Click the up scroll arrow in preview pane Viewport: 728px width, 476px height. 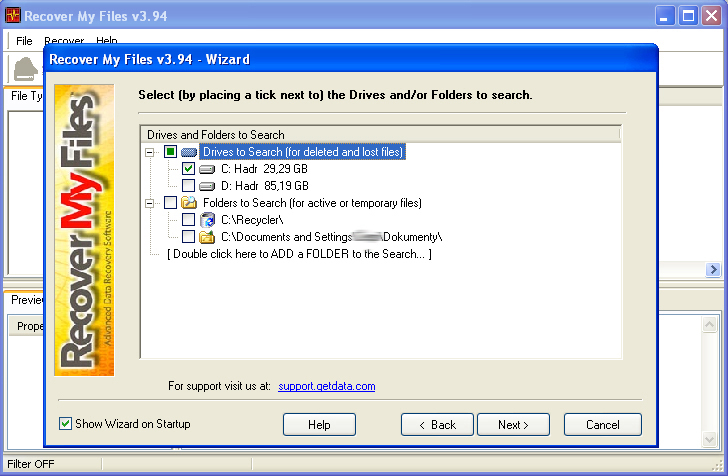pyautogui.click(x=709, y=324)
